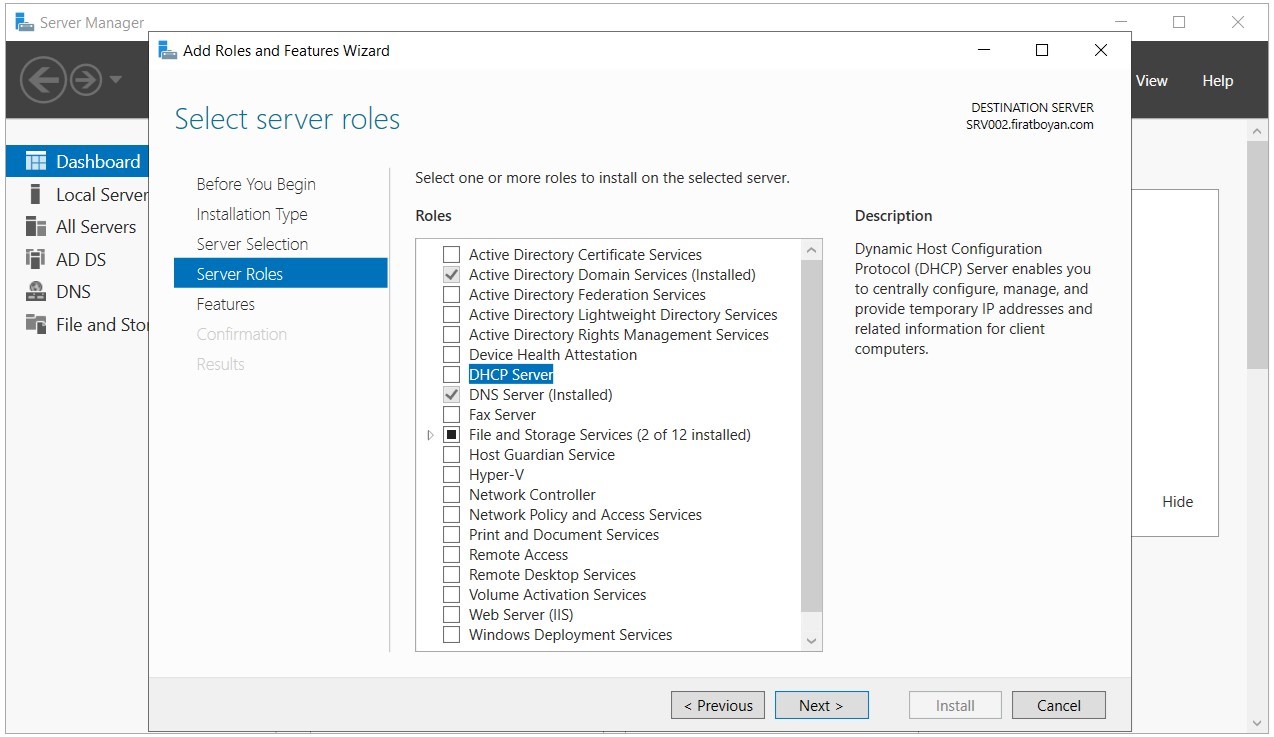The image size is (1274, 737).
Task: Click Server Manager window scrollbar thumb
Action: pos(1258,255)
